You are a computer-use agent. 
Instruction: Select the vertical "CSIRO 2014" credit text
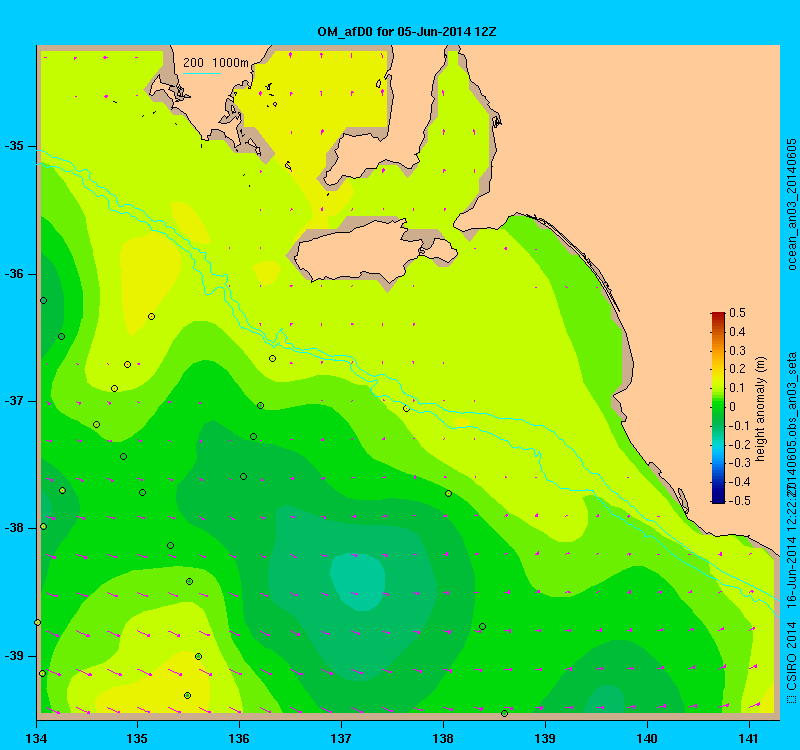pyautogui.click(x=791, y=656)
